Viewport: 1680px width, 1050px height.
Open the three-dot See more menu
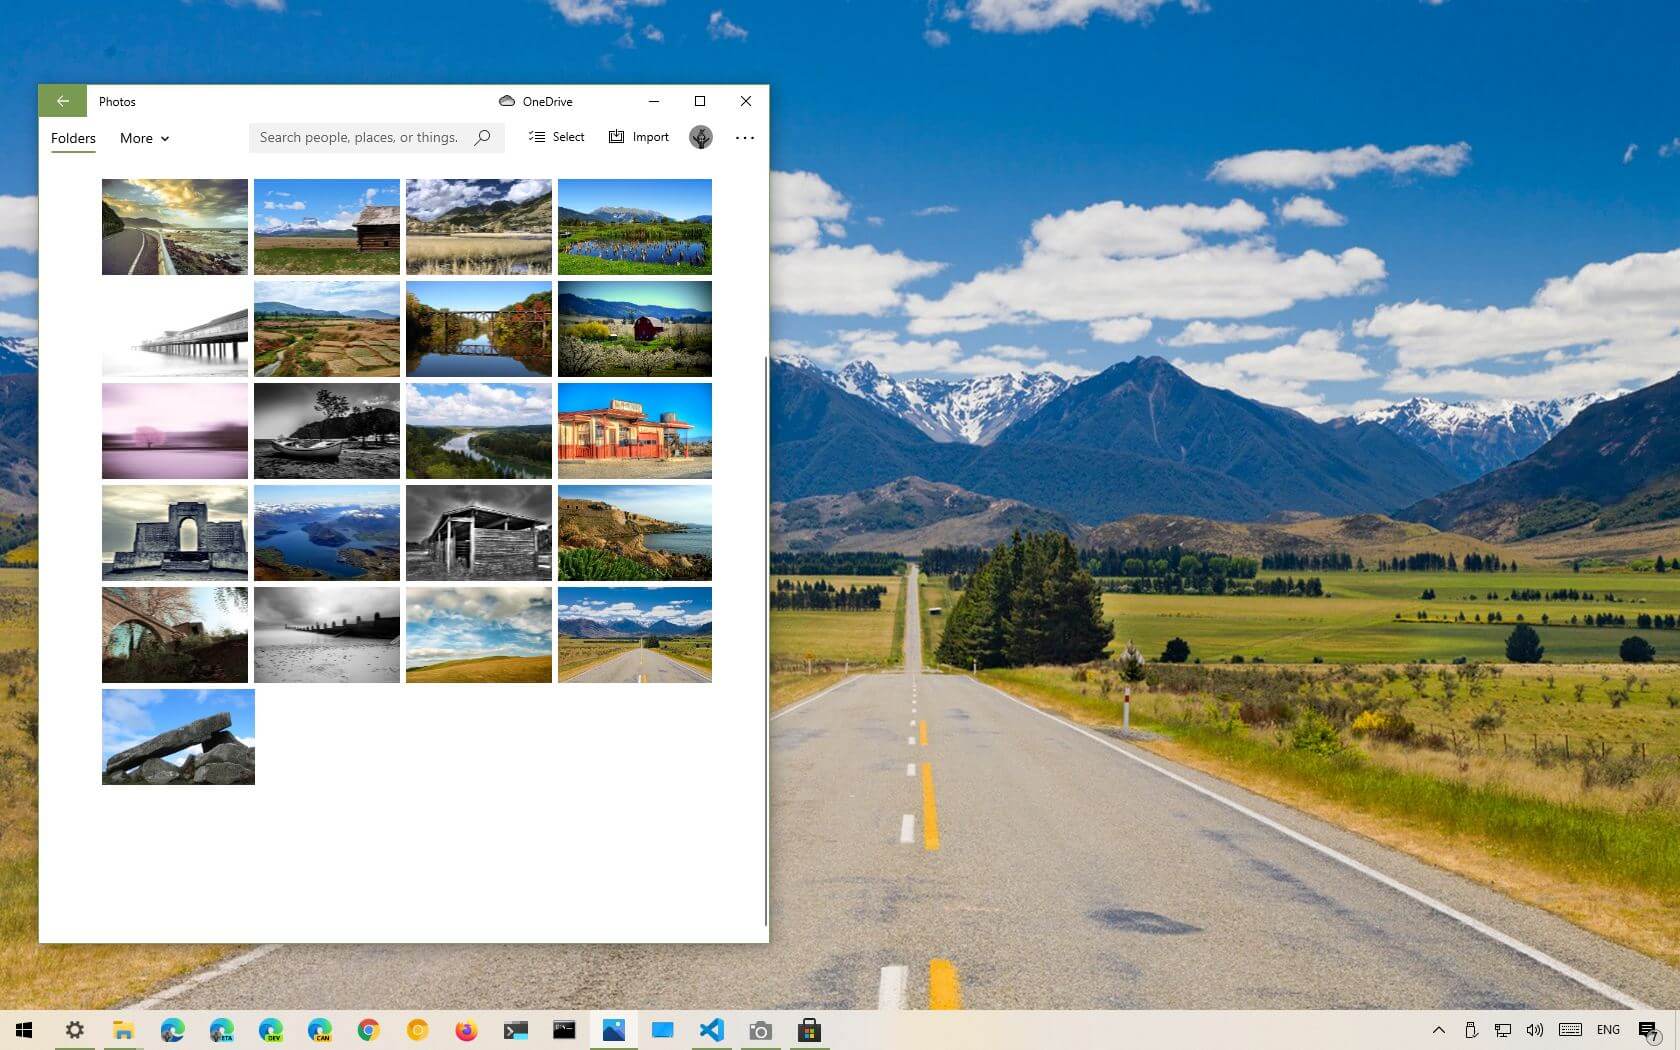pyautogui.click(x=745, y=138)
